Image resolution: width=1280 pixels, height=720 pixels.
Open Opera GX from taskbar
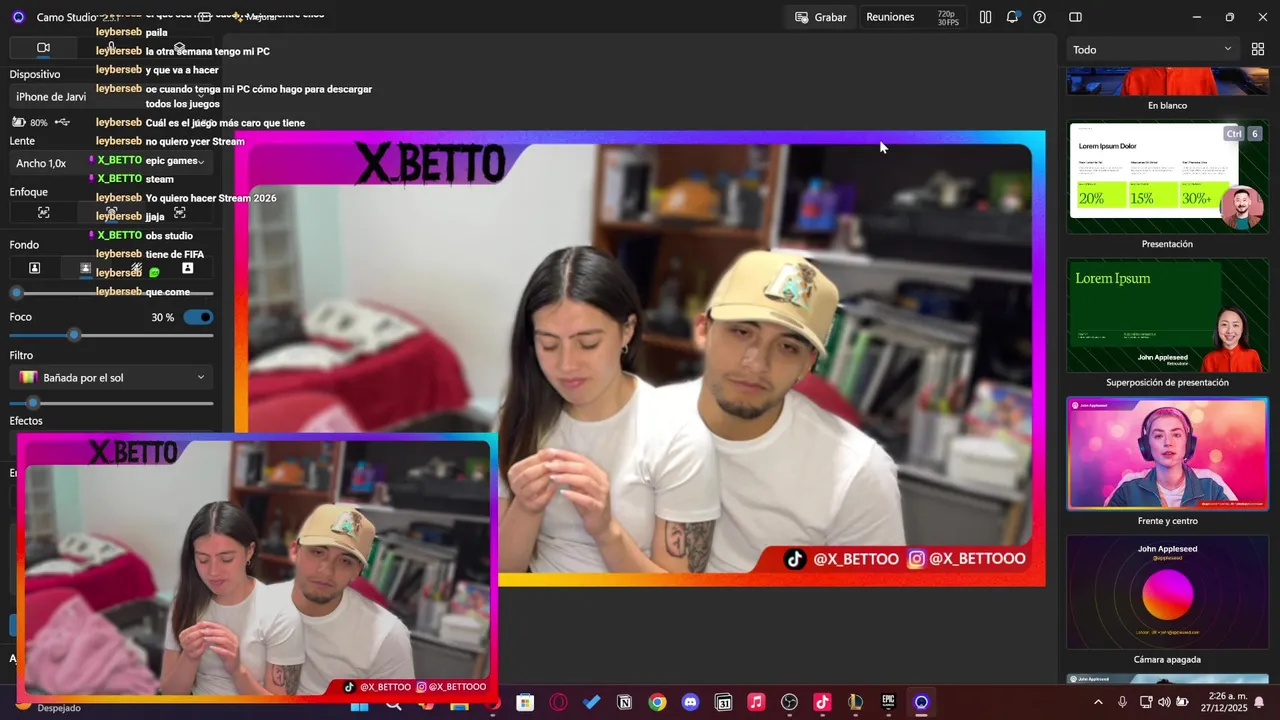[x=558, y=703]
